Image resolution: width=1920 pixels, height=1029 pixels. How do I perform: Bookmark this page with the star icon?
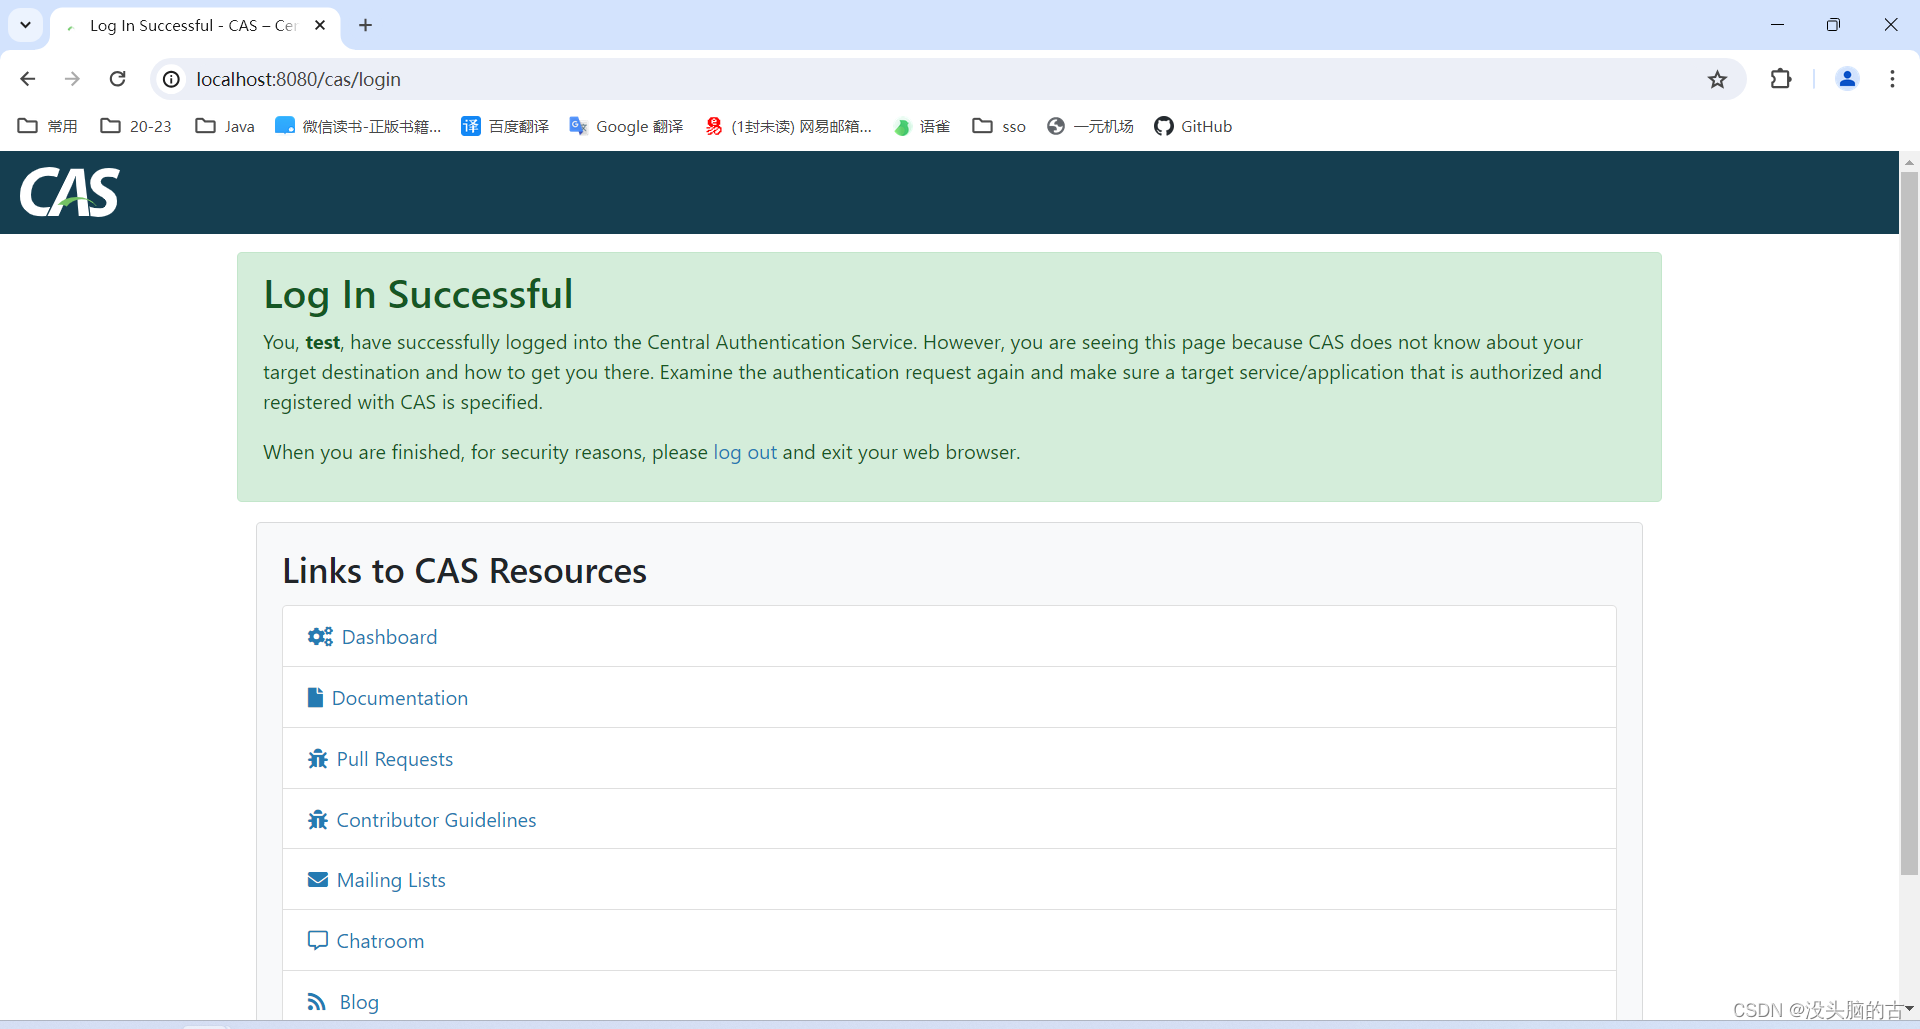point(1717,79)
